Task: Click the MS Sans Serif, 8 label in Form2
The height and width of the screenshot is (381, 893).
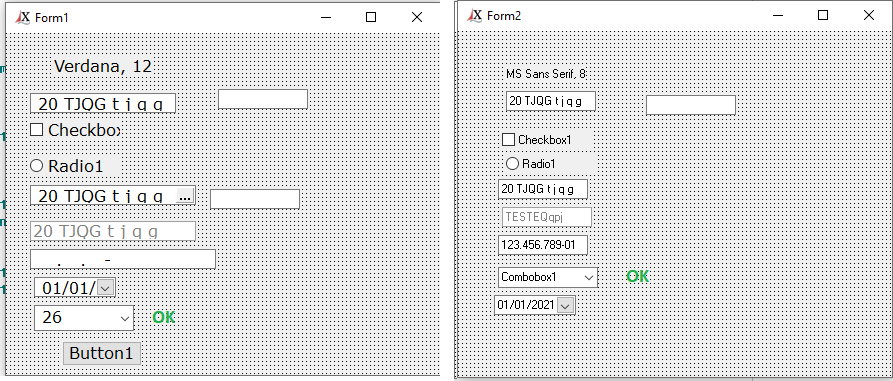Action: tap(546, 73)
